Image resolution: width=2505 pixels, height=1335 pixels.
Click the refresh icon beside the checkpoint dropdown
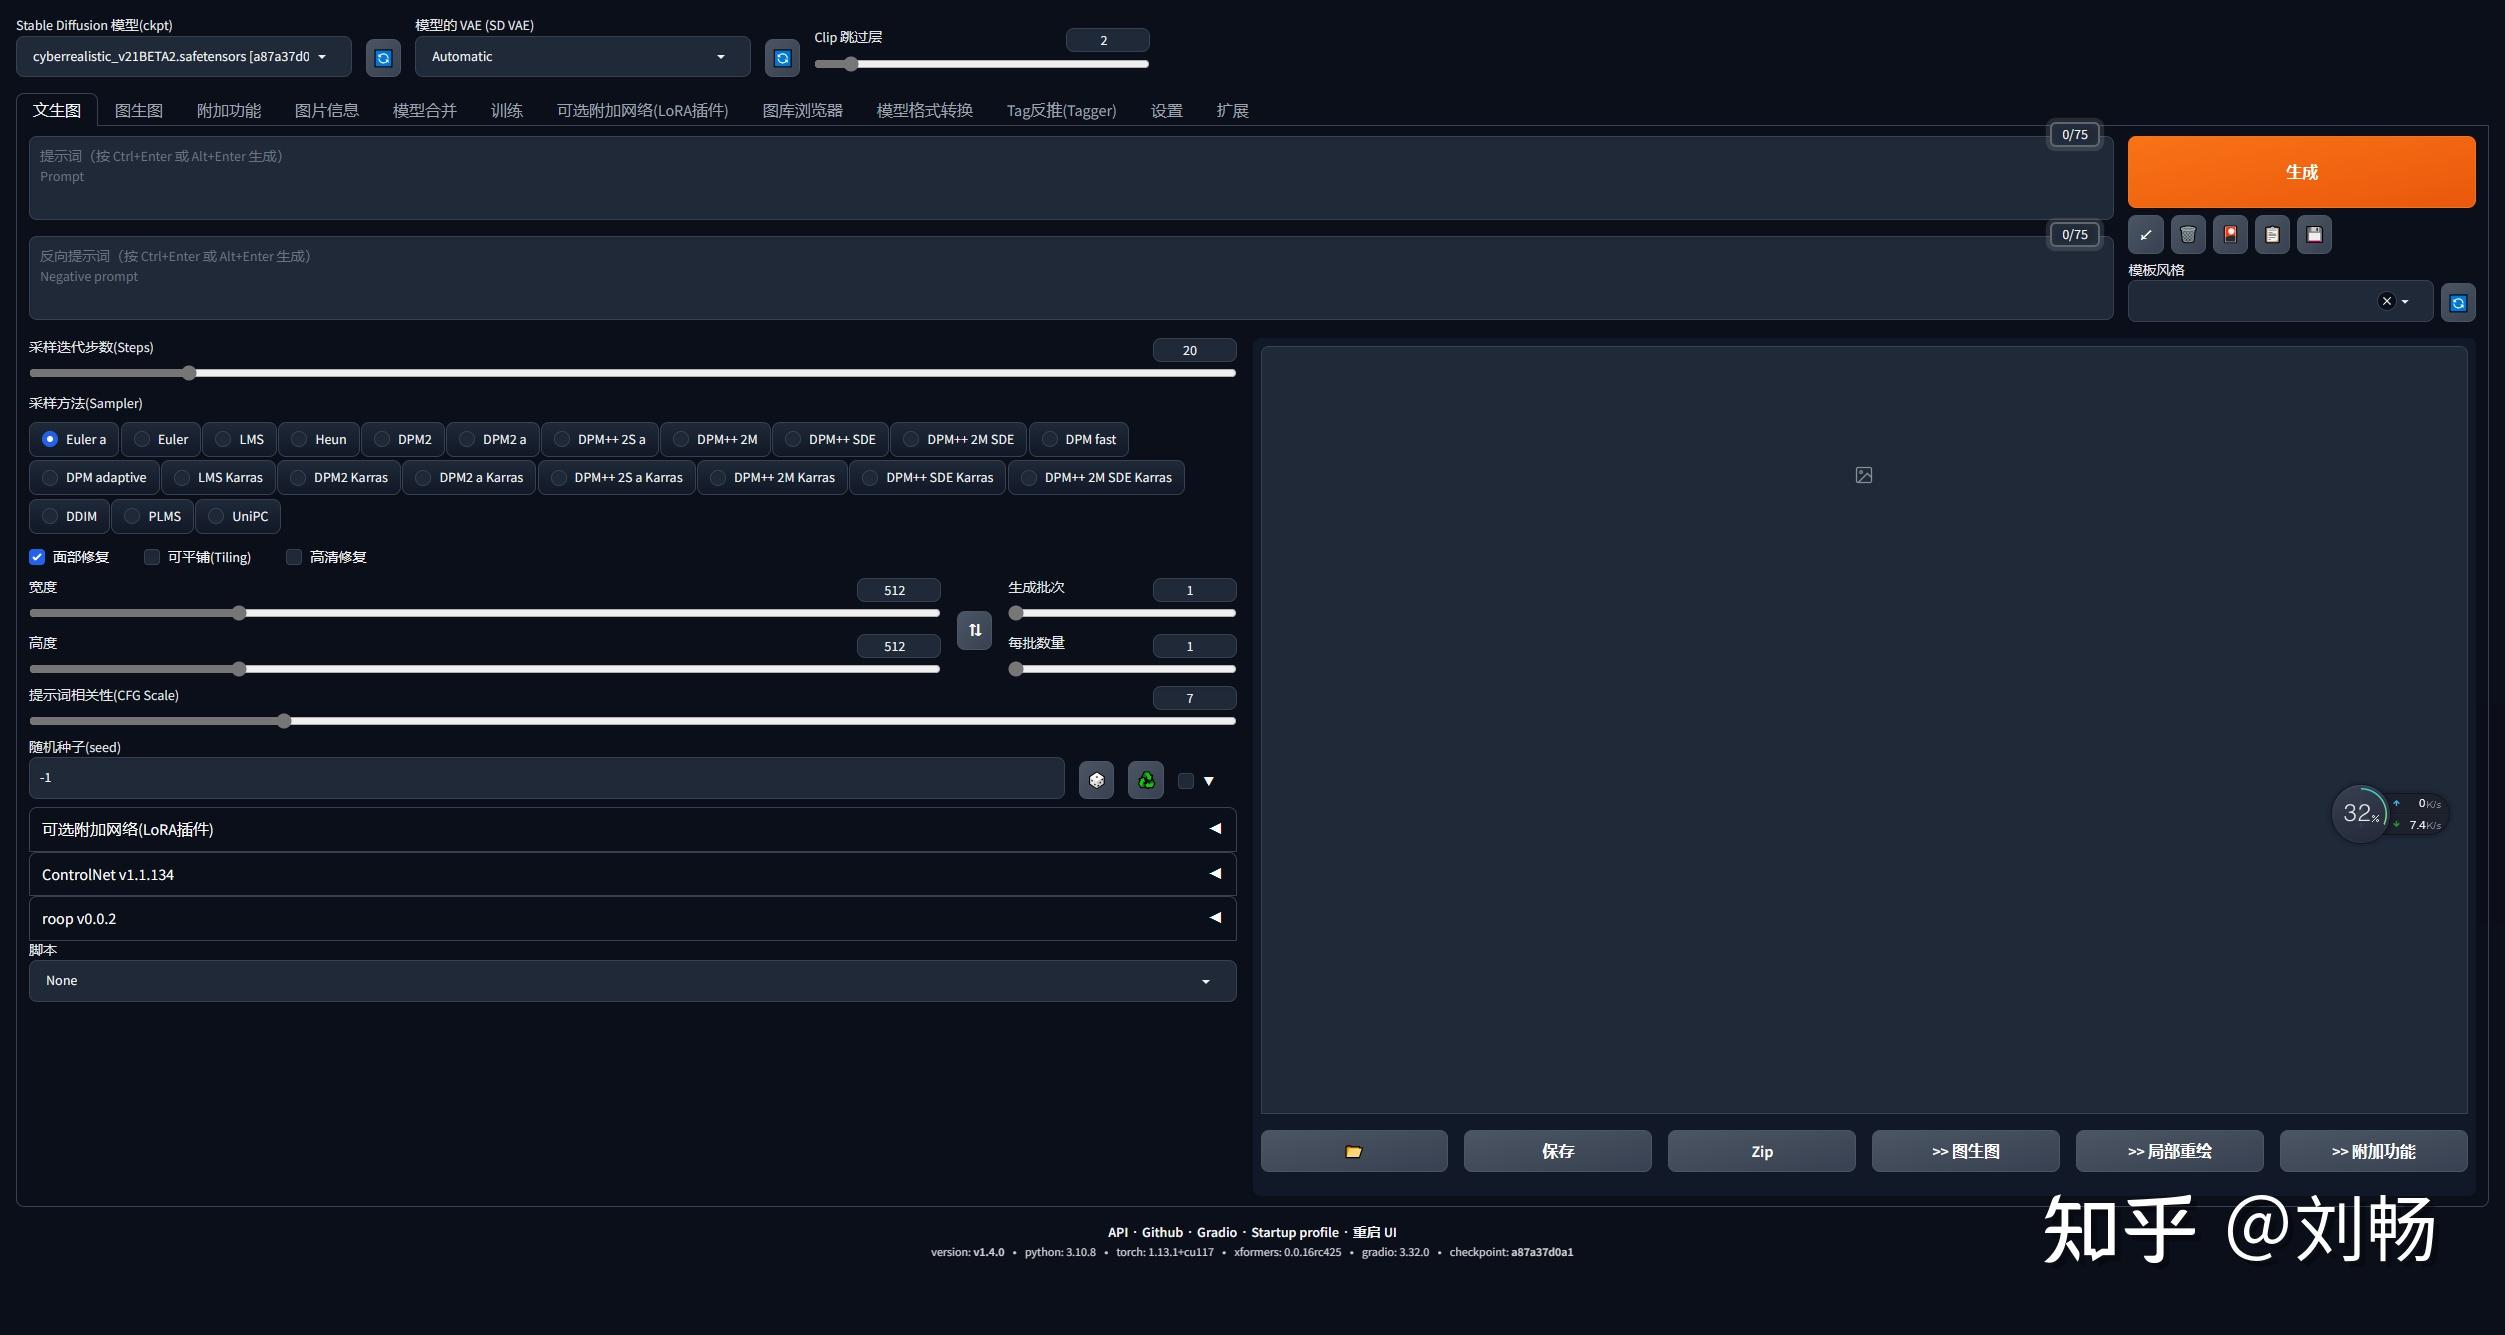tap(383, 57)
